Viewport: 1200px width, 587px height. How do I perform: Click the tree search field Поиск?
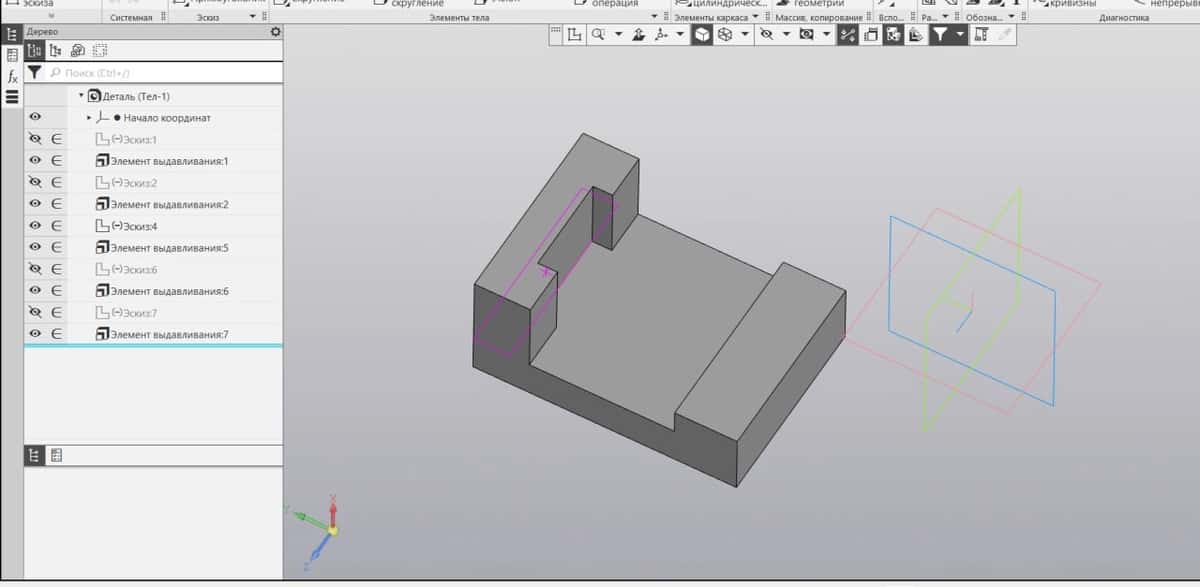coord(165,73)
